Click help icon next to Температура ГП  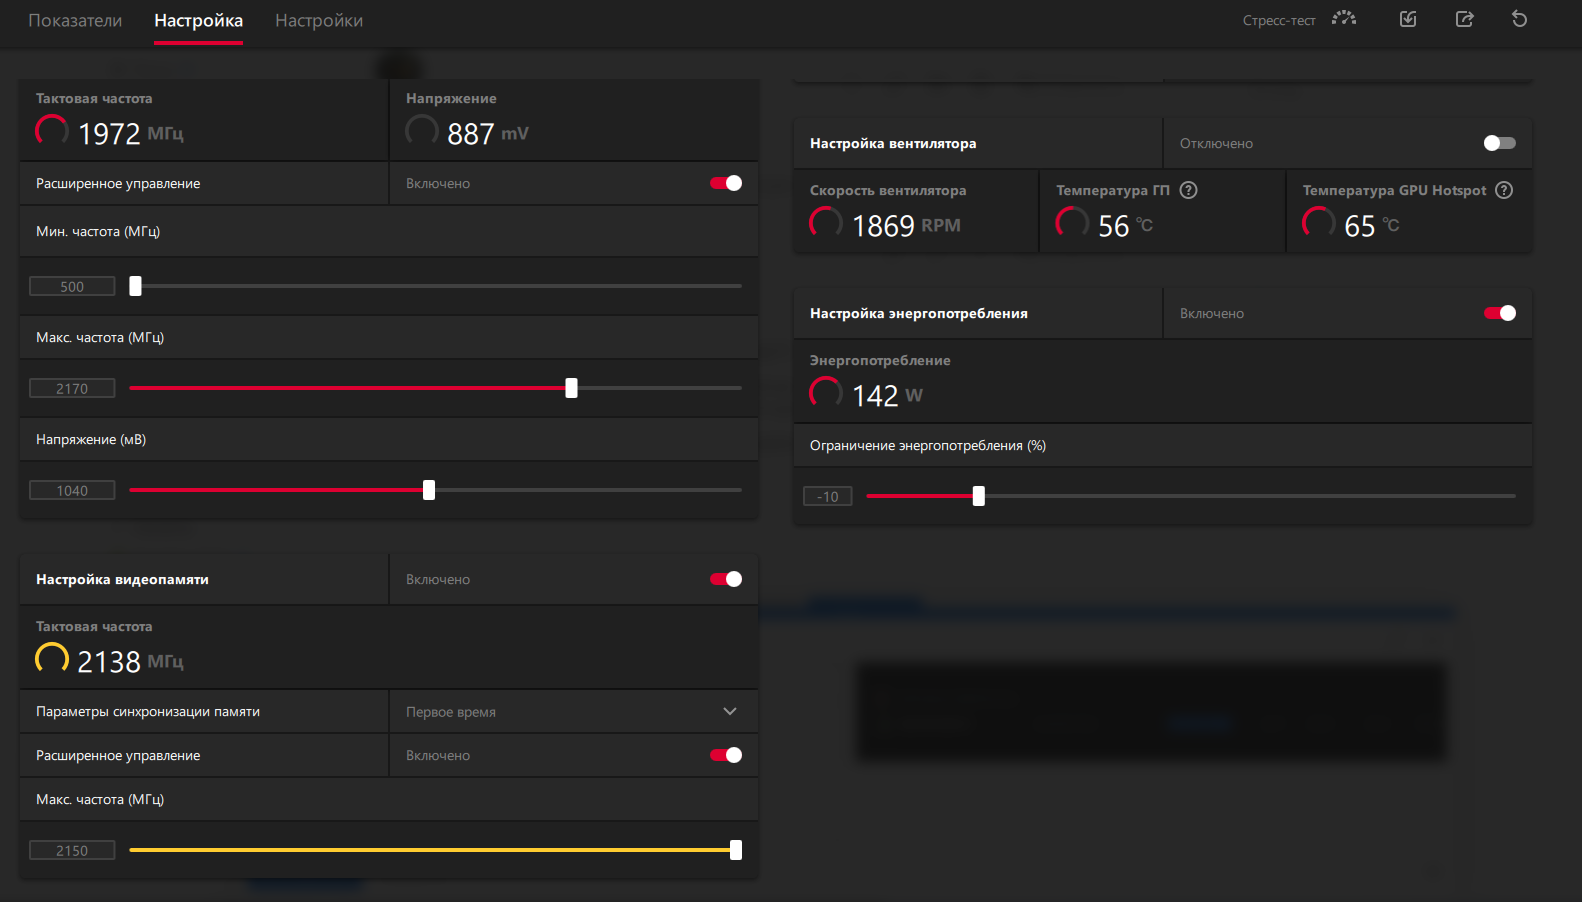pyautogui.click(x=1188, y=190)
